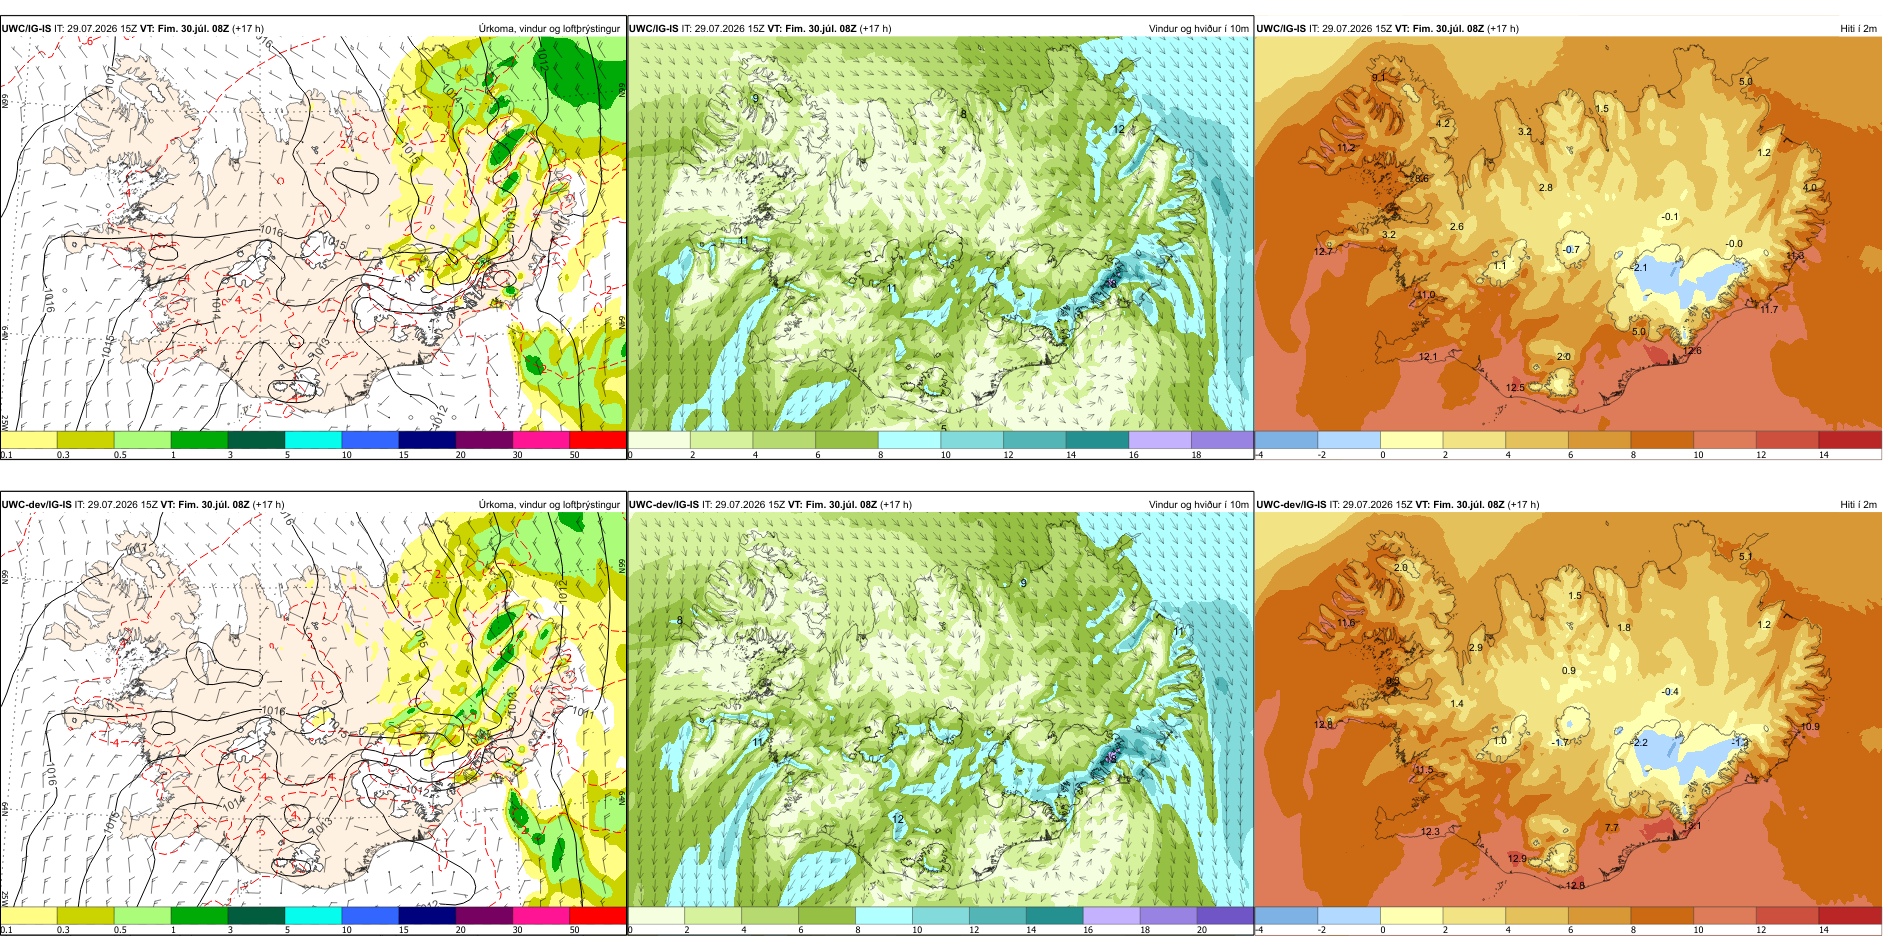The image size is (1900, 950).
Task: Pick the orange 8–10 swatch in UWC-dev temperature legend
Action: tap(1662, 916)
